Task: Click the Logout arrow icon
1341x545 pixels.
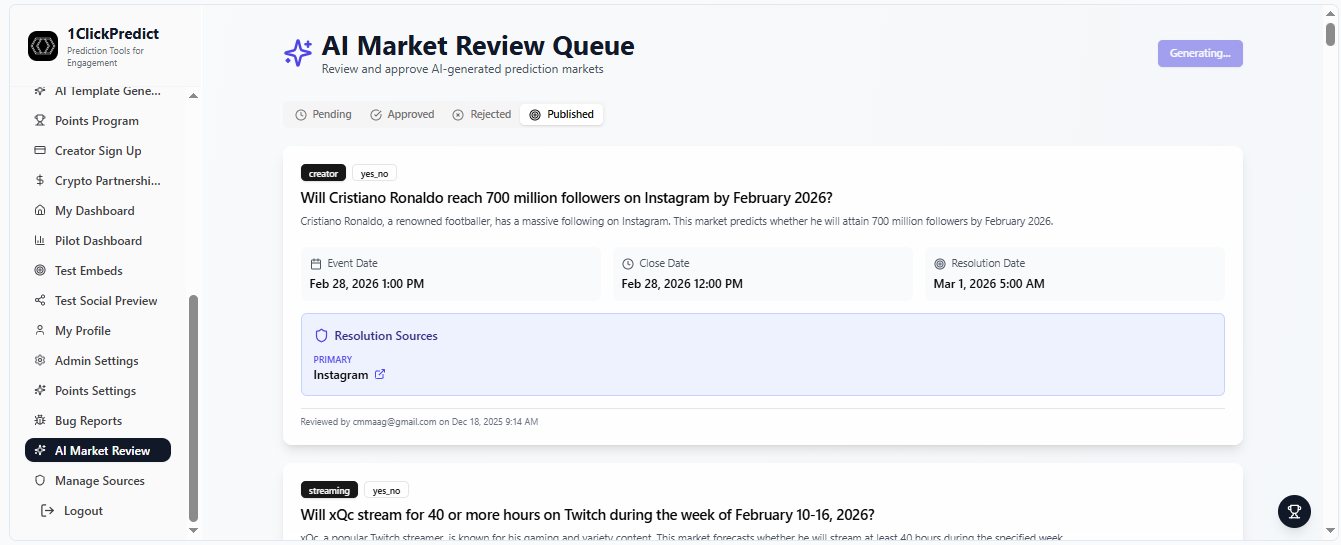Action: click(x=47, y=511)
